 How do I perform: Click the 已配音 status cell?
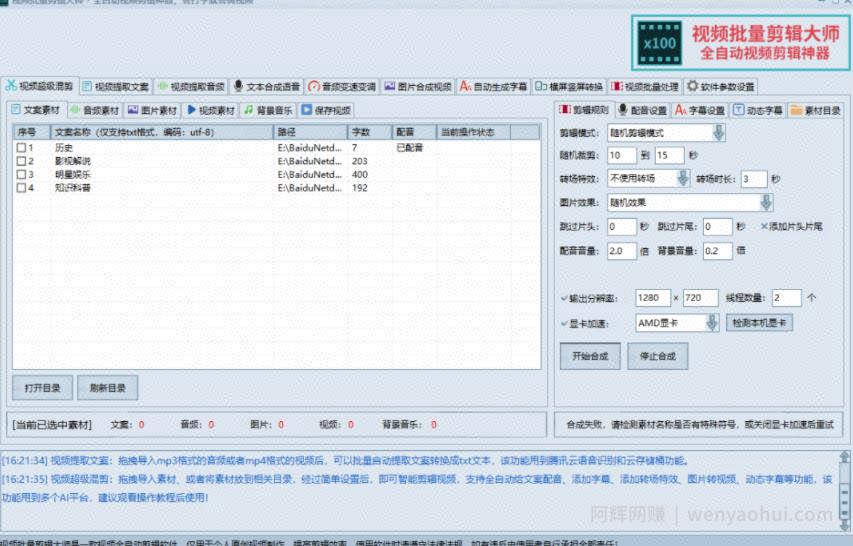(x=410, y=147)
